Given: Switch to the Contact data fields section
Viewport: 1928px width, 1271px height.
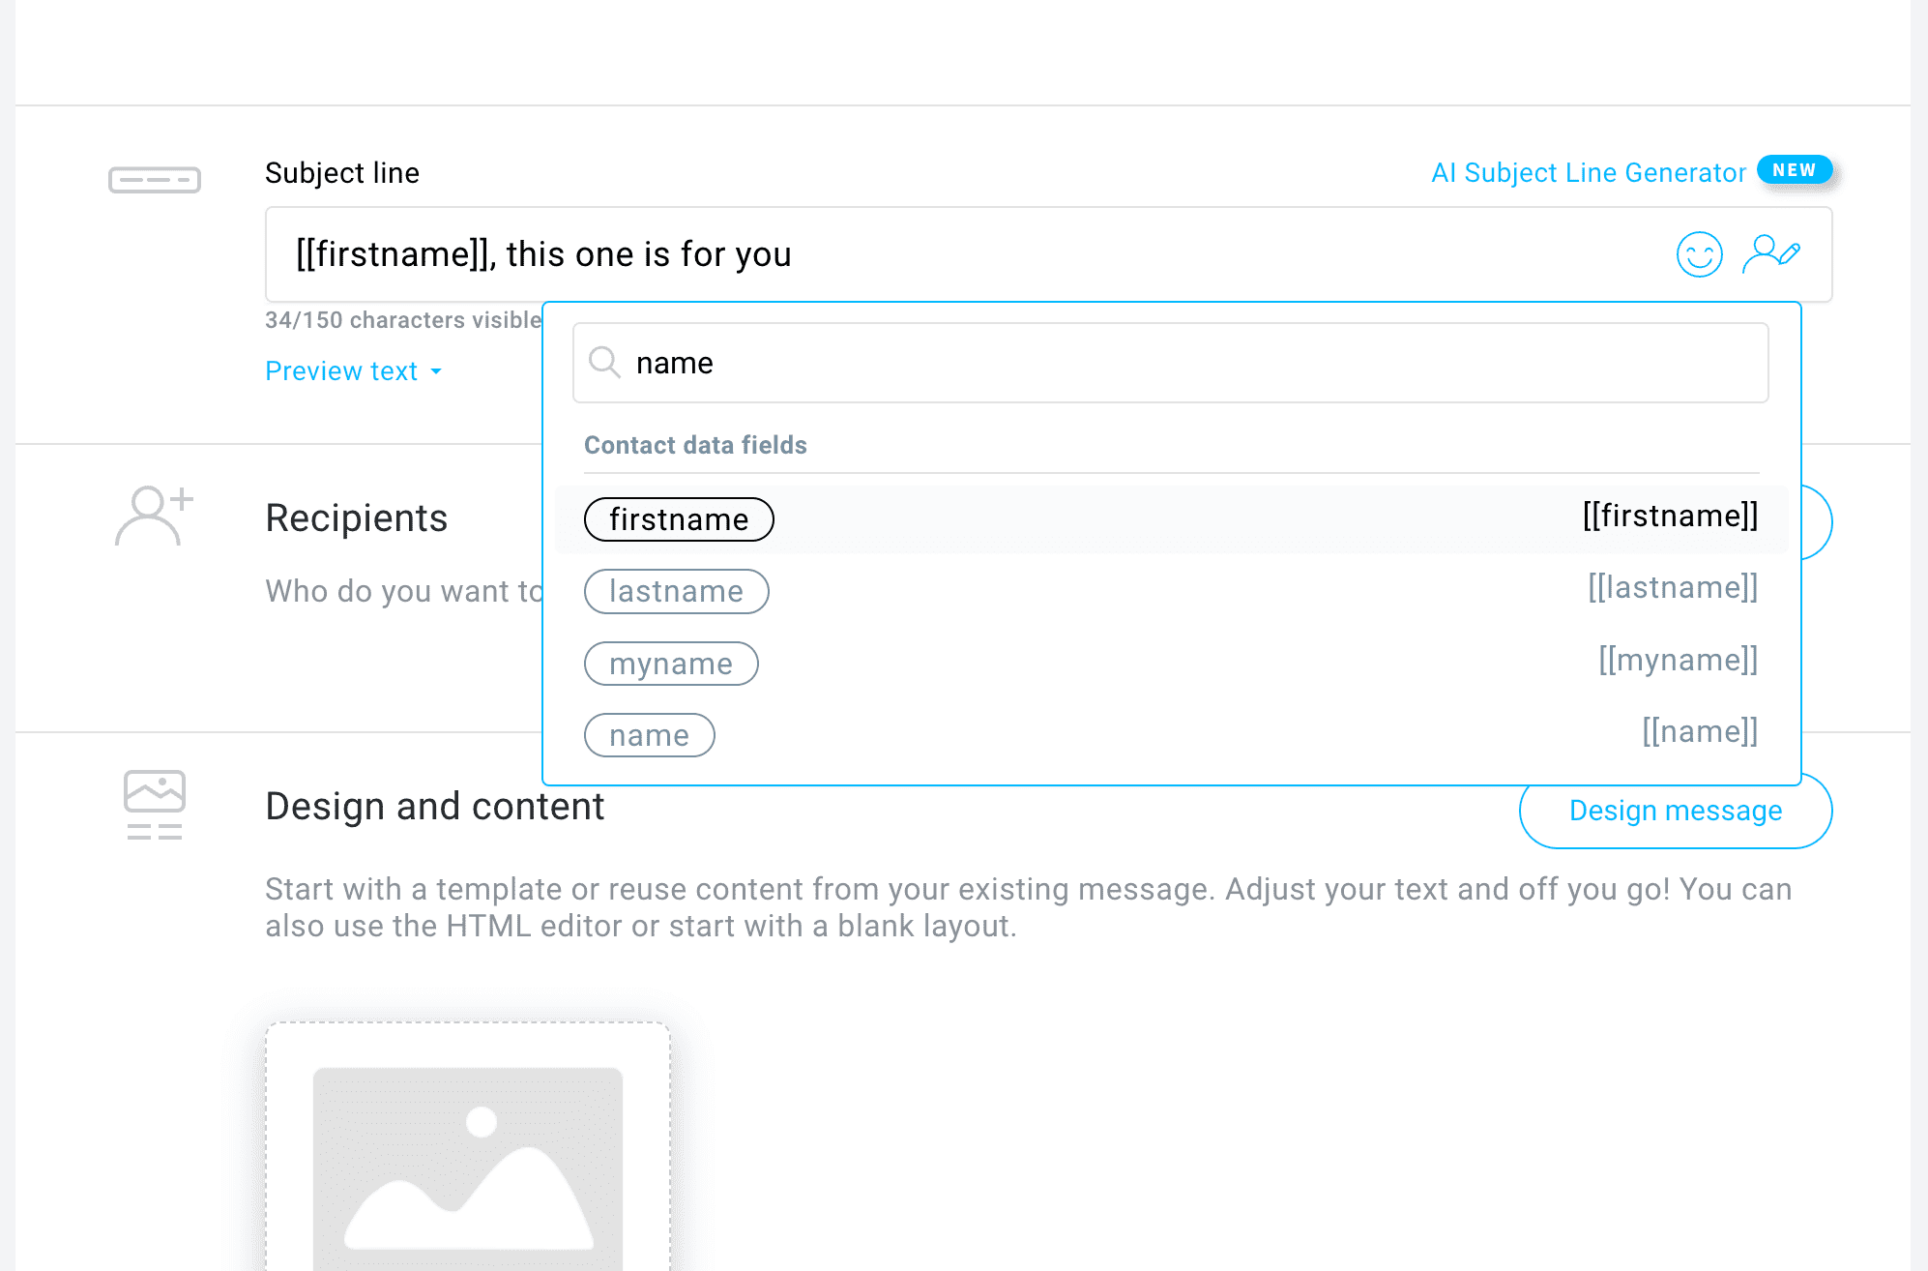Looking at the screenshot, I should click(695, 445).
